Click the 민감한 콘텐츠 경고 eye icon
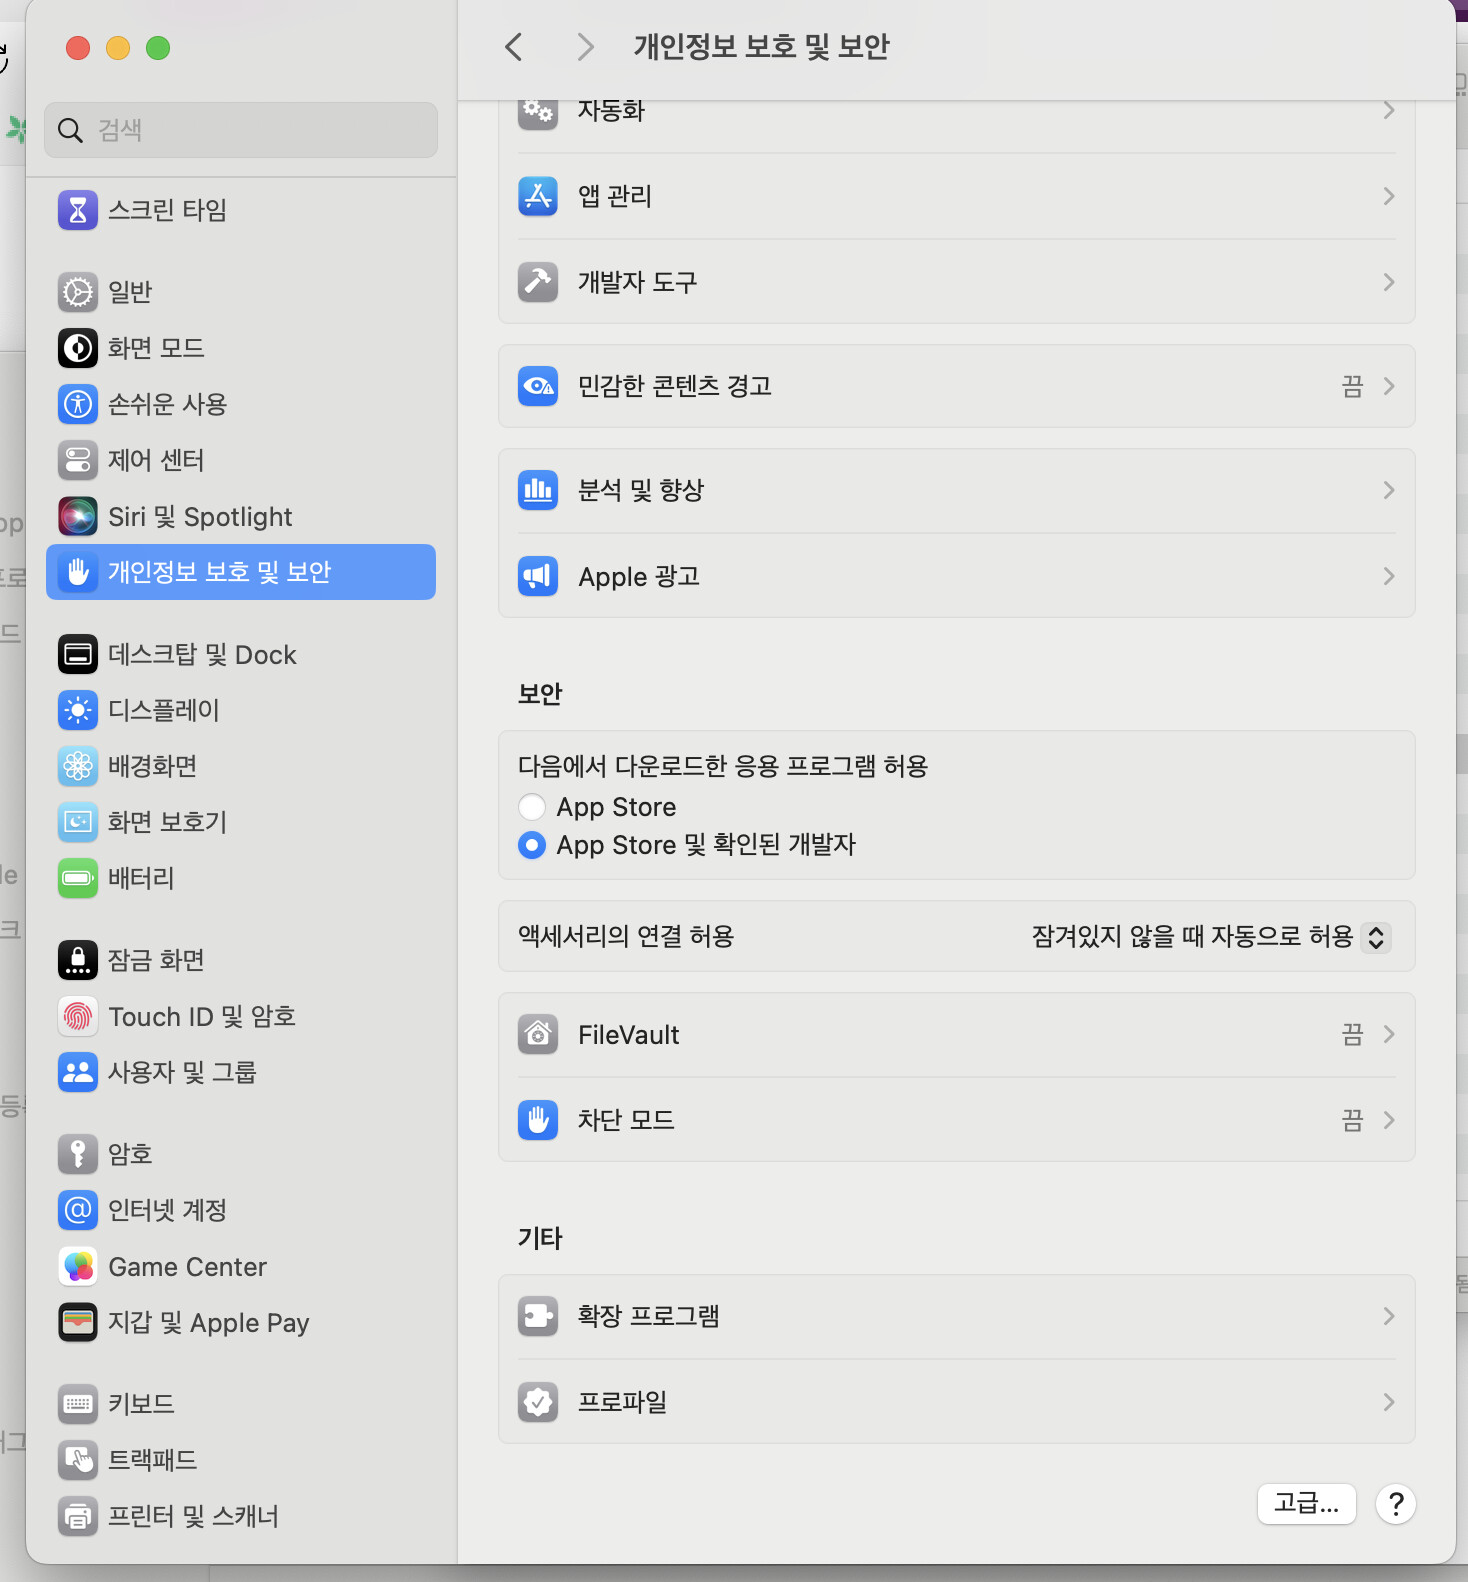This screenshot has height=1582, width=1468. [x=538, y=386]
